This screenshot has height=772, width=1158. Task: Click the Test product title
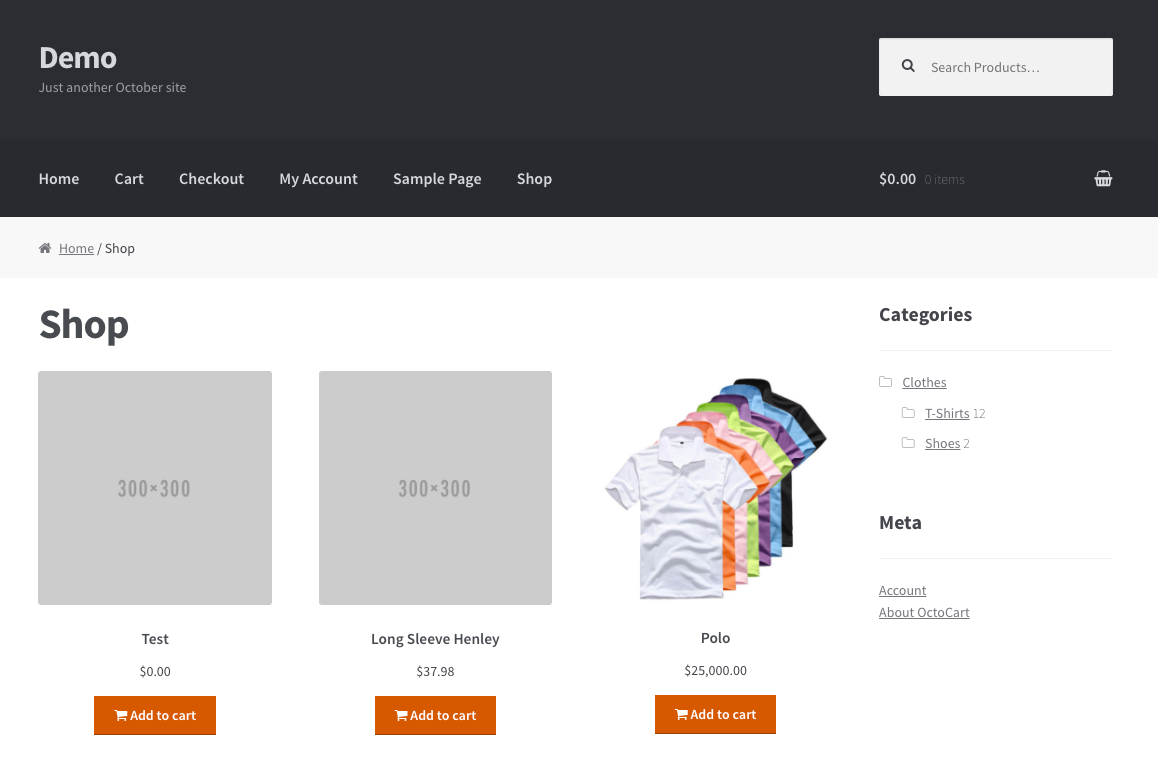(x=155, y=639)
